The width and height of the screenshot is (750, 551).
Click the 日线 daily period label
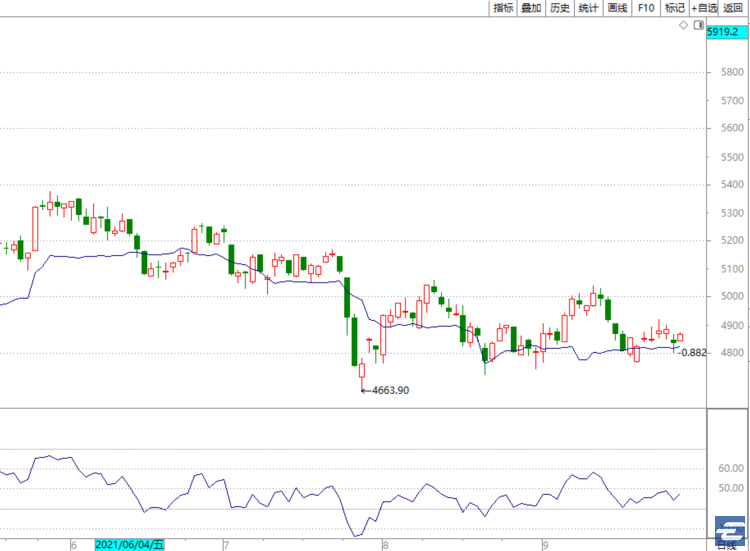[x=727, y=546]
